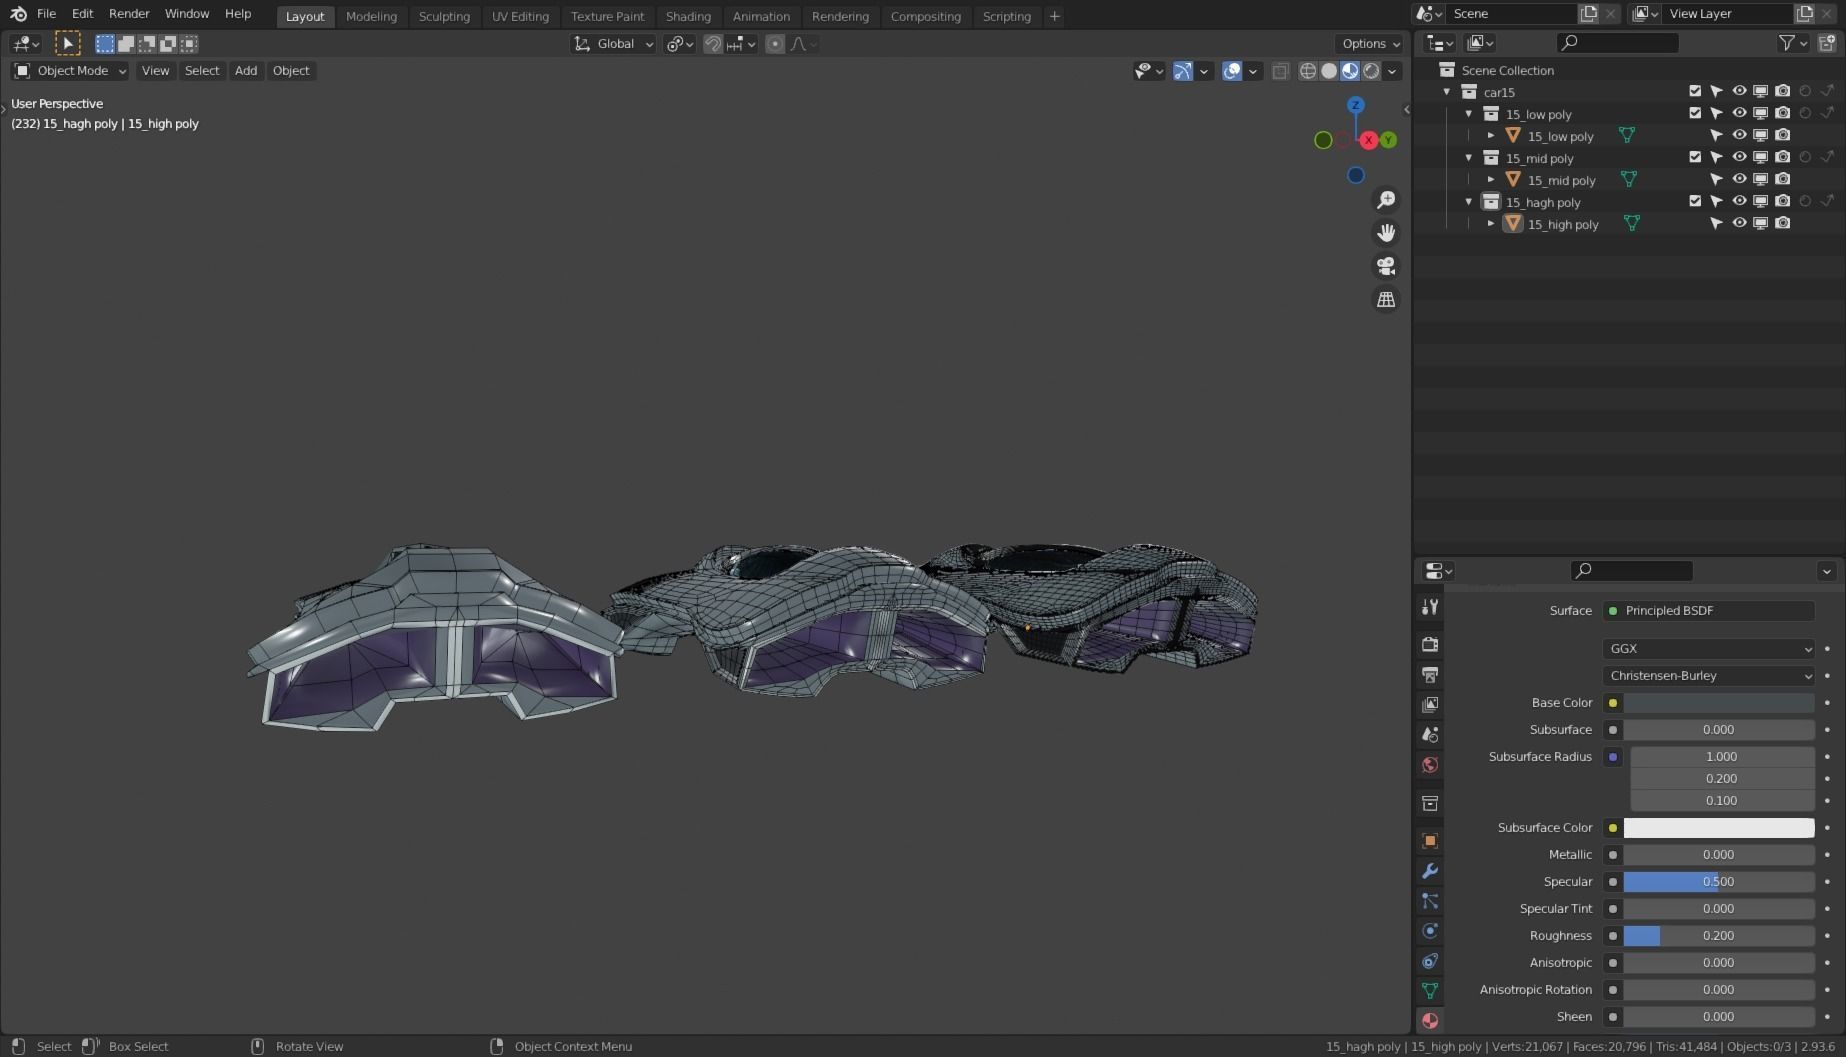This screenshot has height=1057, width=1846.
Task: Open the Material properties tab icon
Action: (x=1430, y=1021)
